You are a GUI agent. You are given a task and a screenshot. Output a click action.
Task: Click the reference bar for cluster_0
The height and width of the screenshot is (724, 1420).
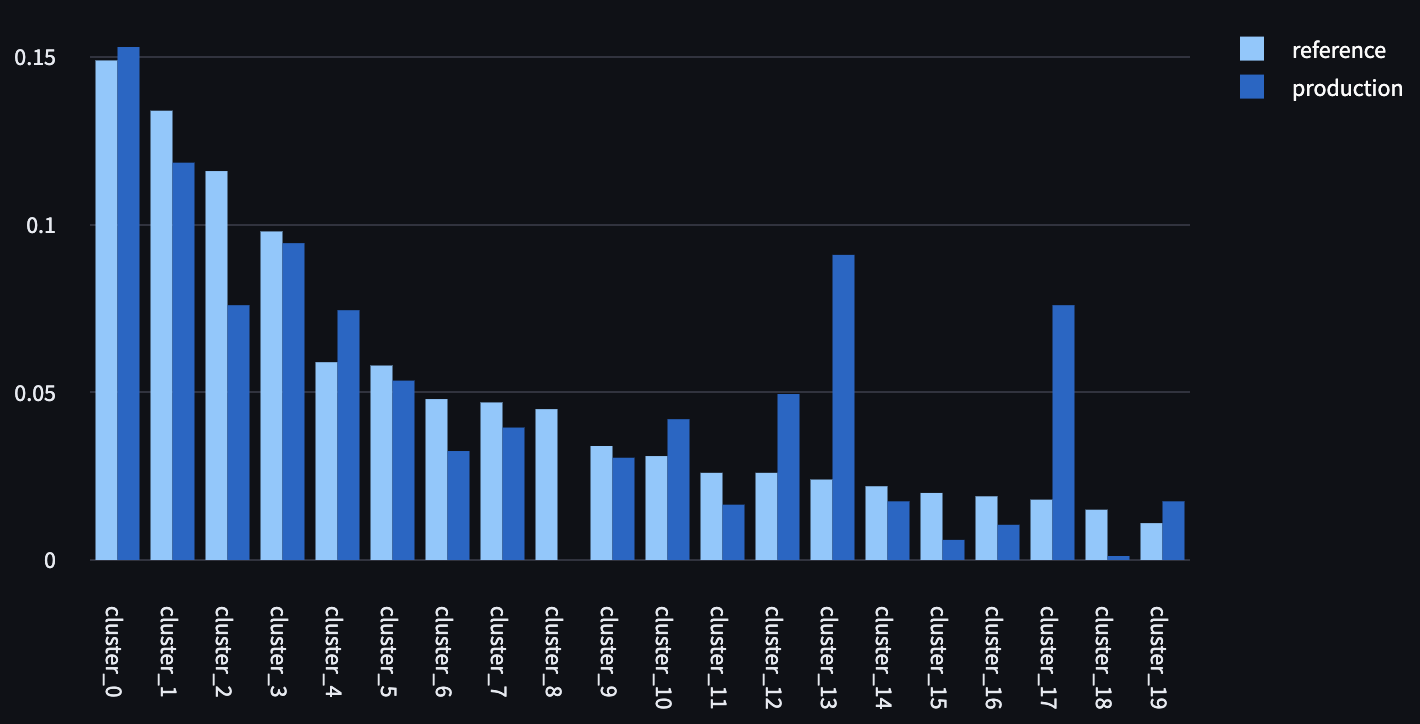[106, 310]
